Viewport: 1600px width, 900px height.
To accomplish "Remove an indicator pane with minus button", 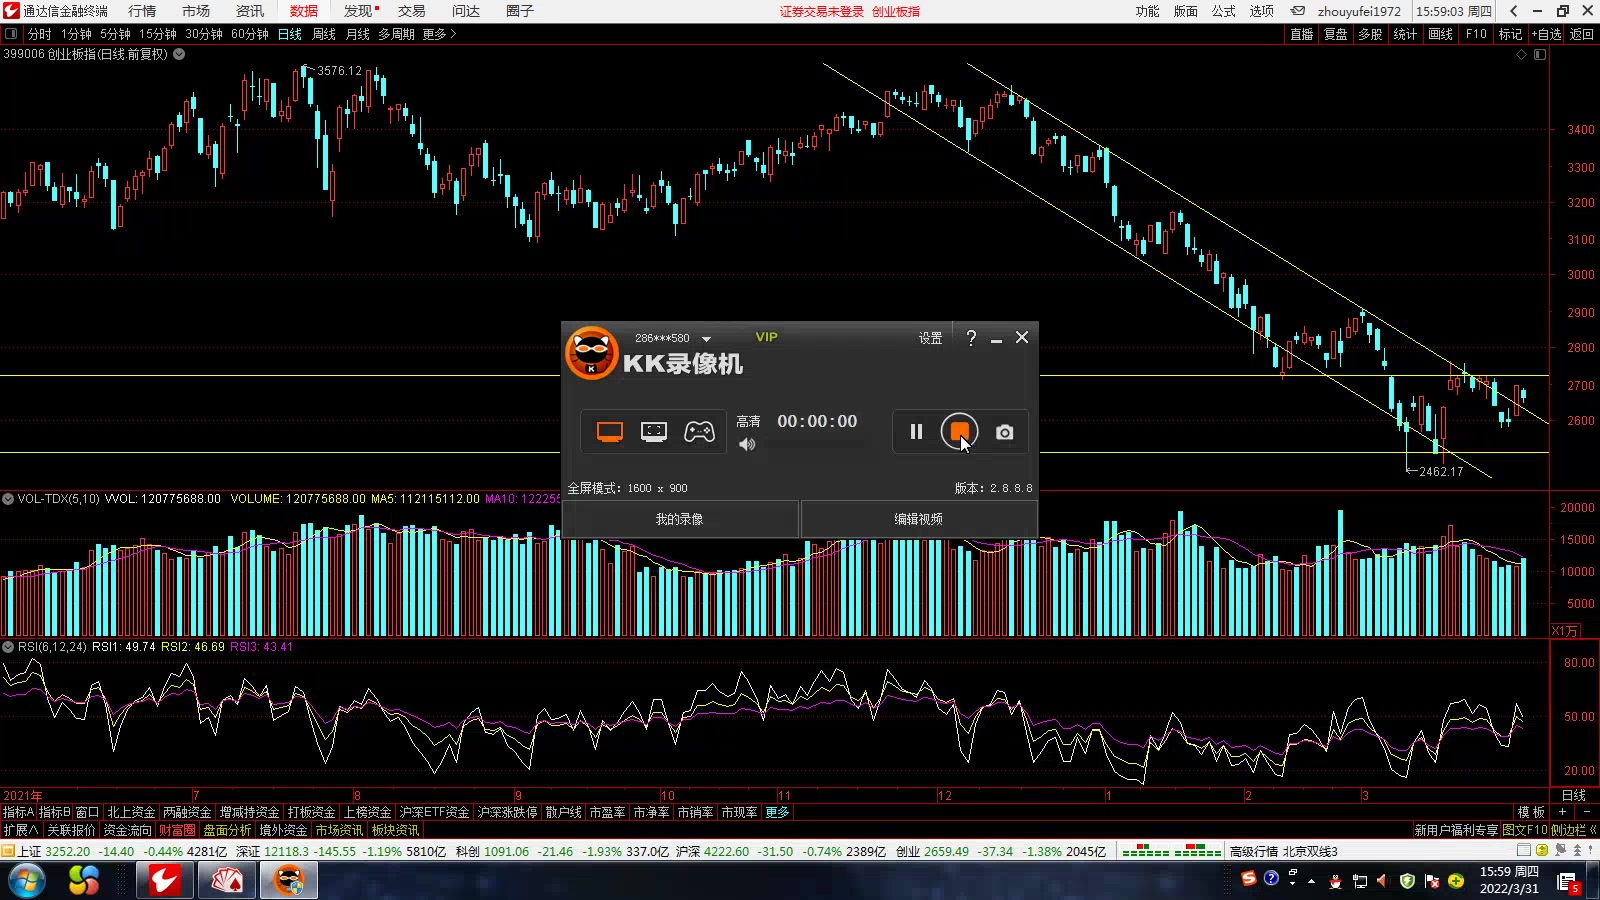I will tap(1586, 812).
